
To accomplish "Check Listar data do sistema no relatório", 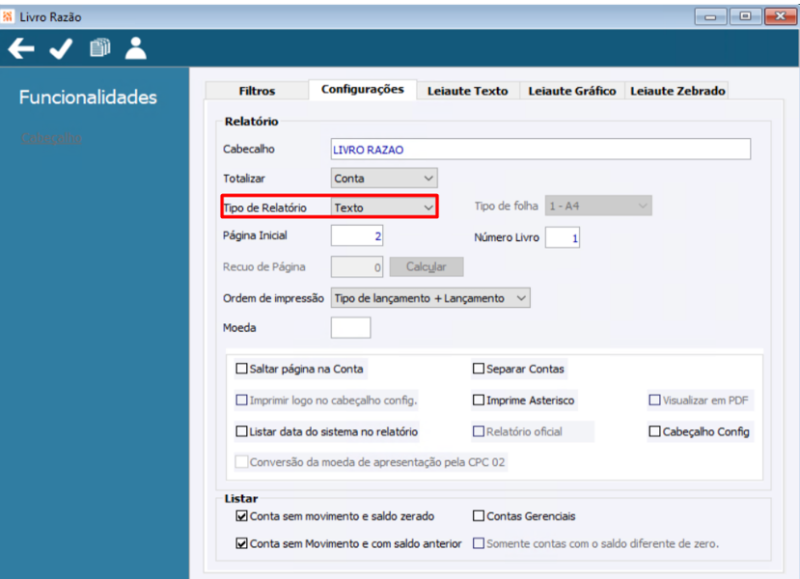I will 242,432.
